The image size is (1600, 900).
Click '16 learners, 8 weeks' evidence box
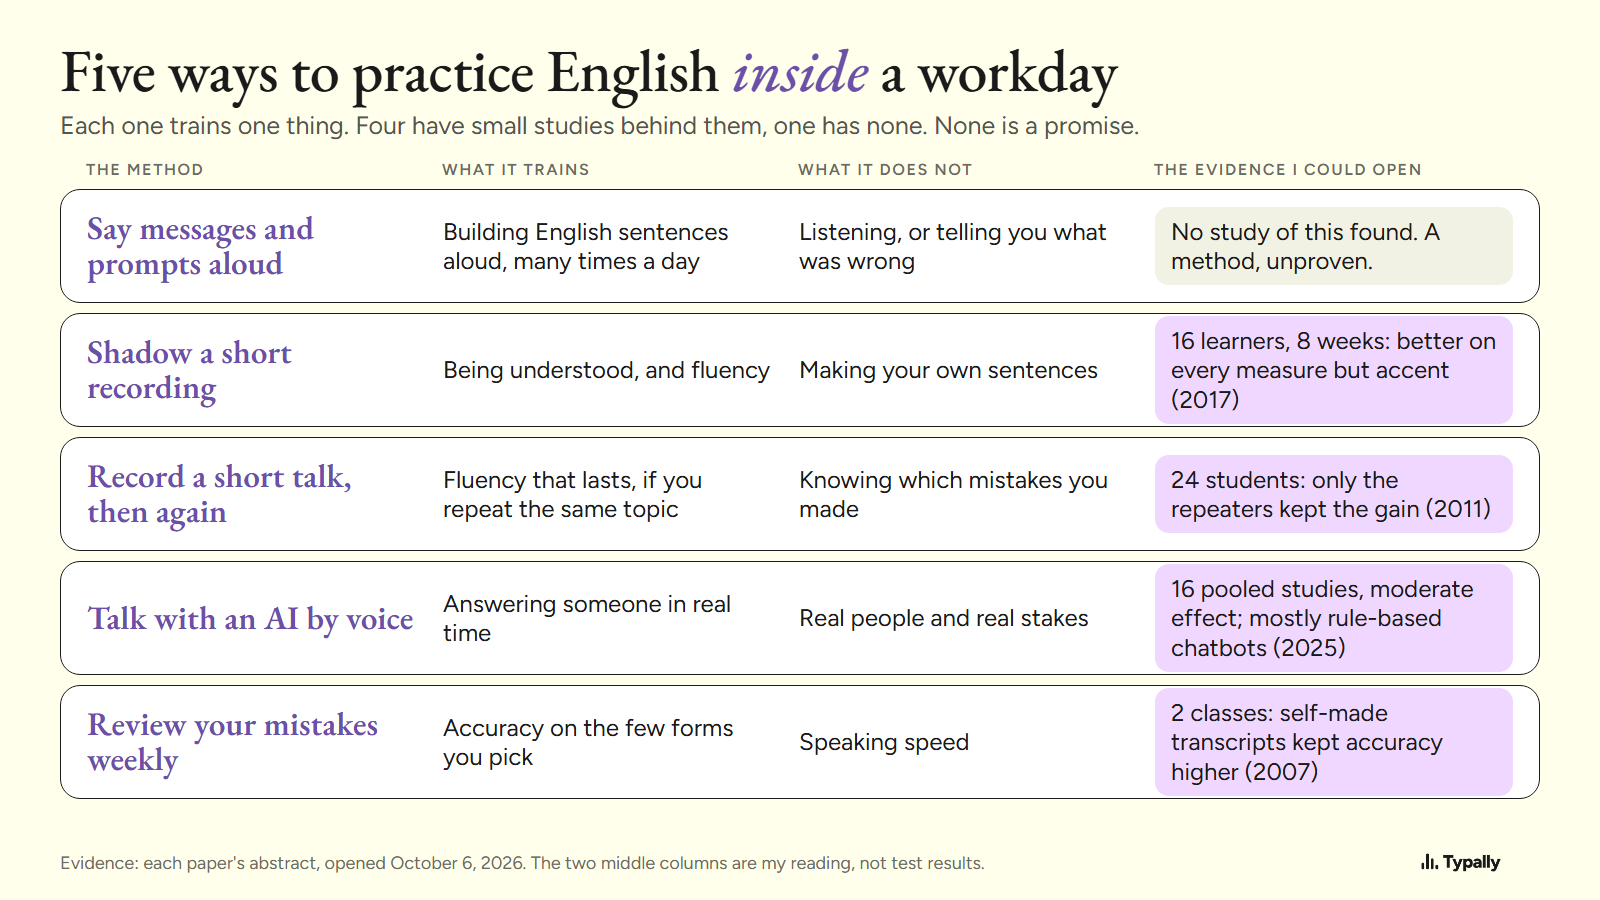(x=1334, y=370)
